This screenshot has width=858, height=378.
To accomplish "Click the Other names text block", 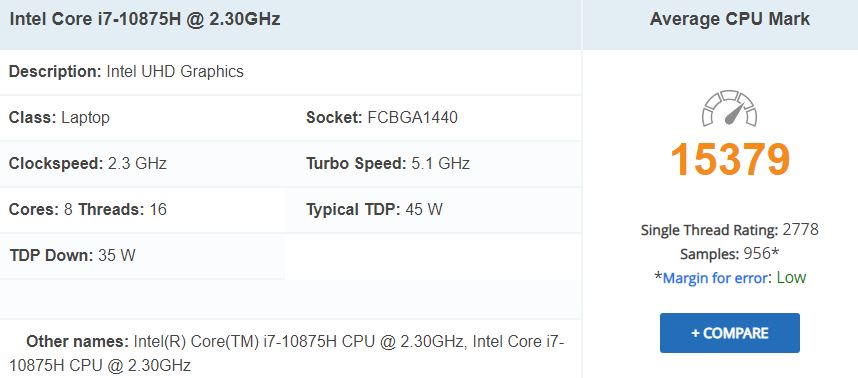I will click(287, 353).
